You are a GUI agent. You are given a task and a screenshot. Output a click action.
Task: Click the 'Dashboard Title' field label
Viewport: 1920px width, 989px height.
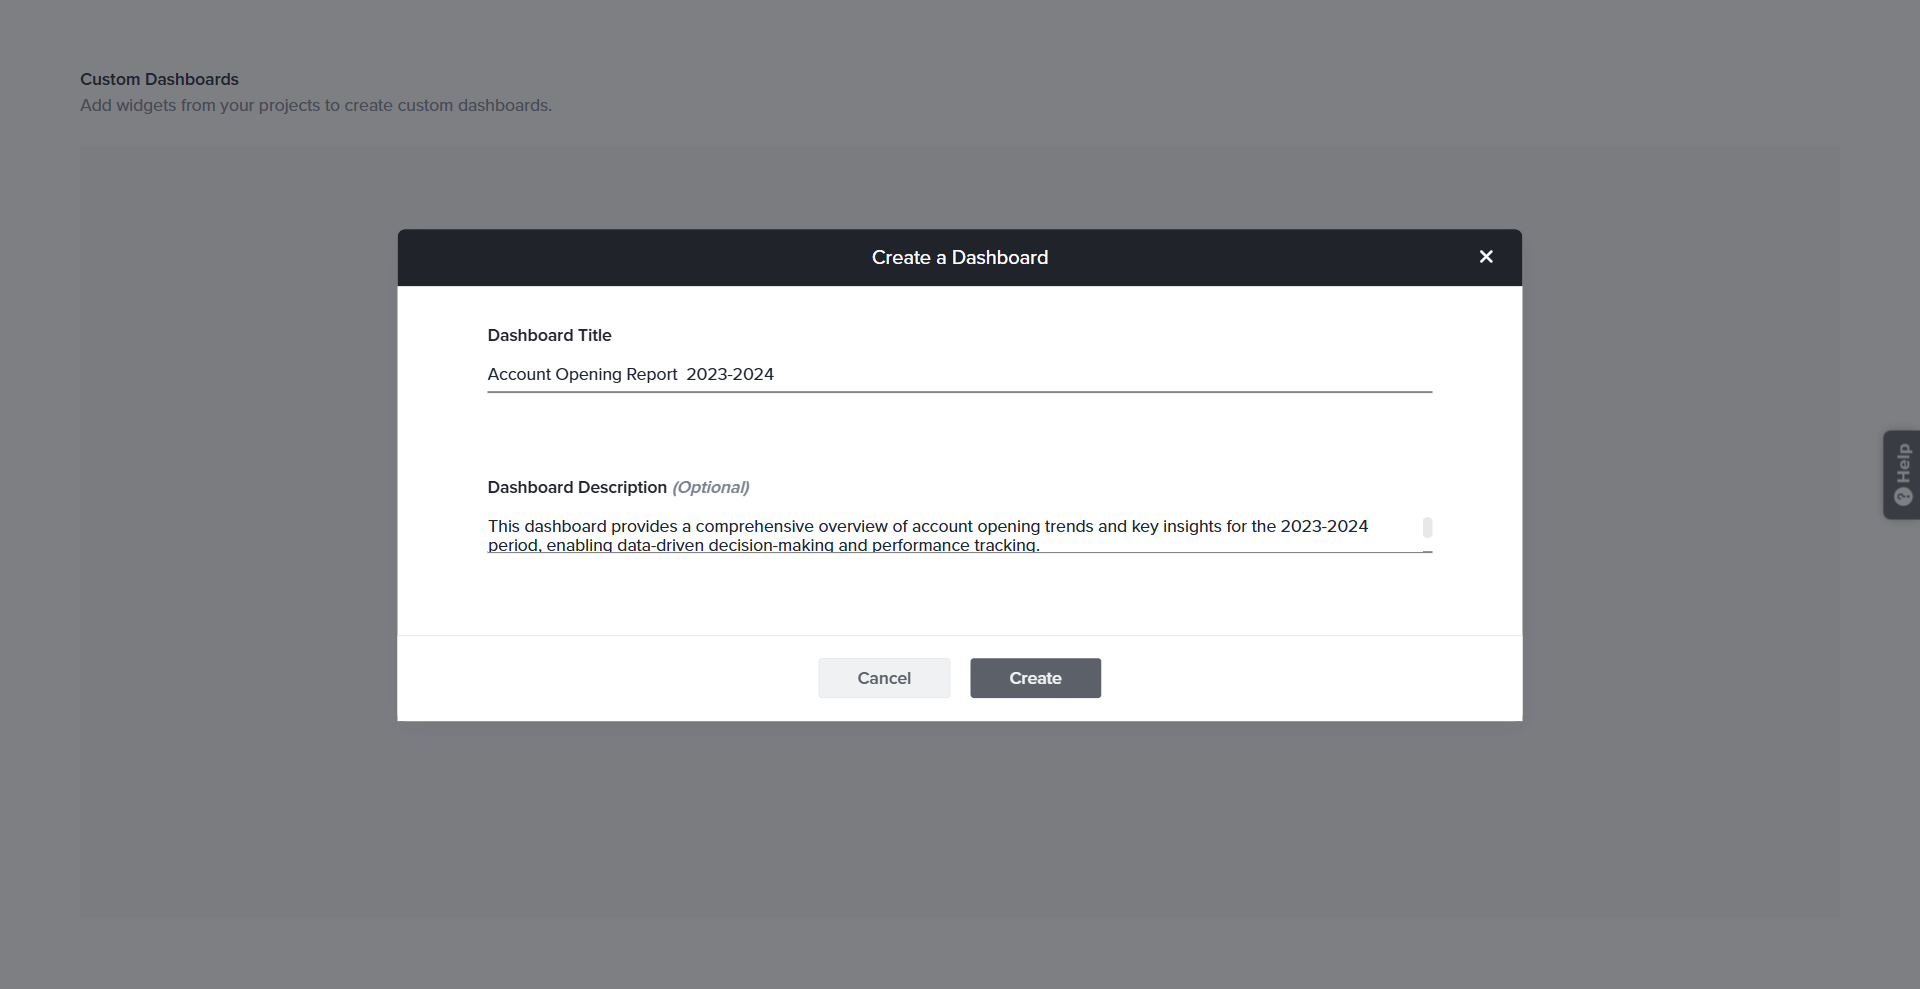tap(549, 336)
